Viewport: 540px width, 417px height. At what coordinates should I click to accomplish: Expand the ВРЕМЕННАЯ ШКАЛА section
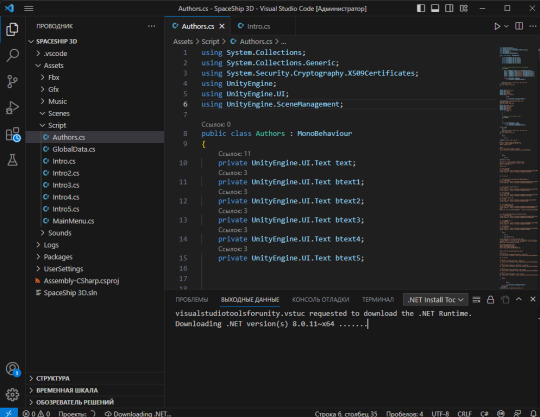point(95,390)
